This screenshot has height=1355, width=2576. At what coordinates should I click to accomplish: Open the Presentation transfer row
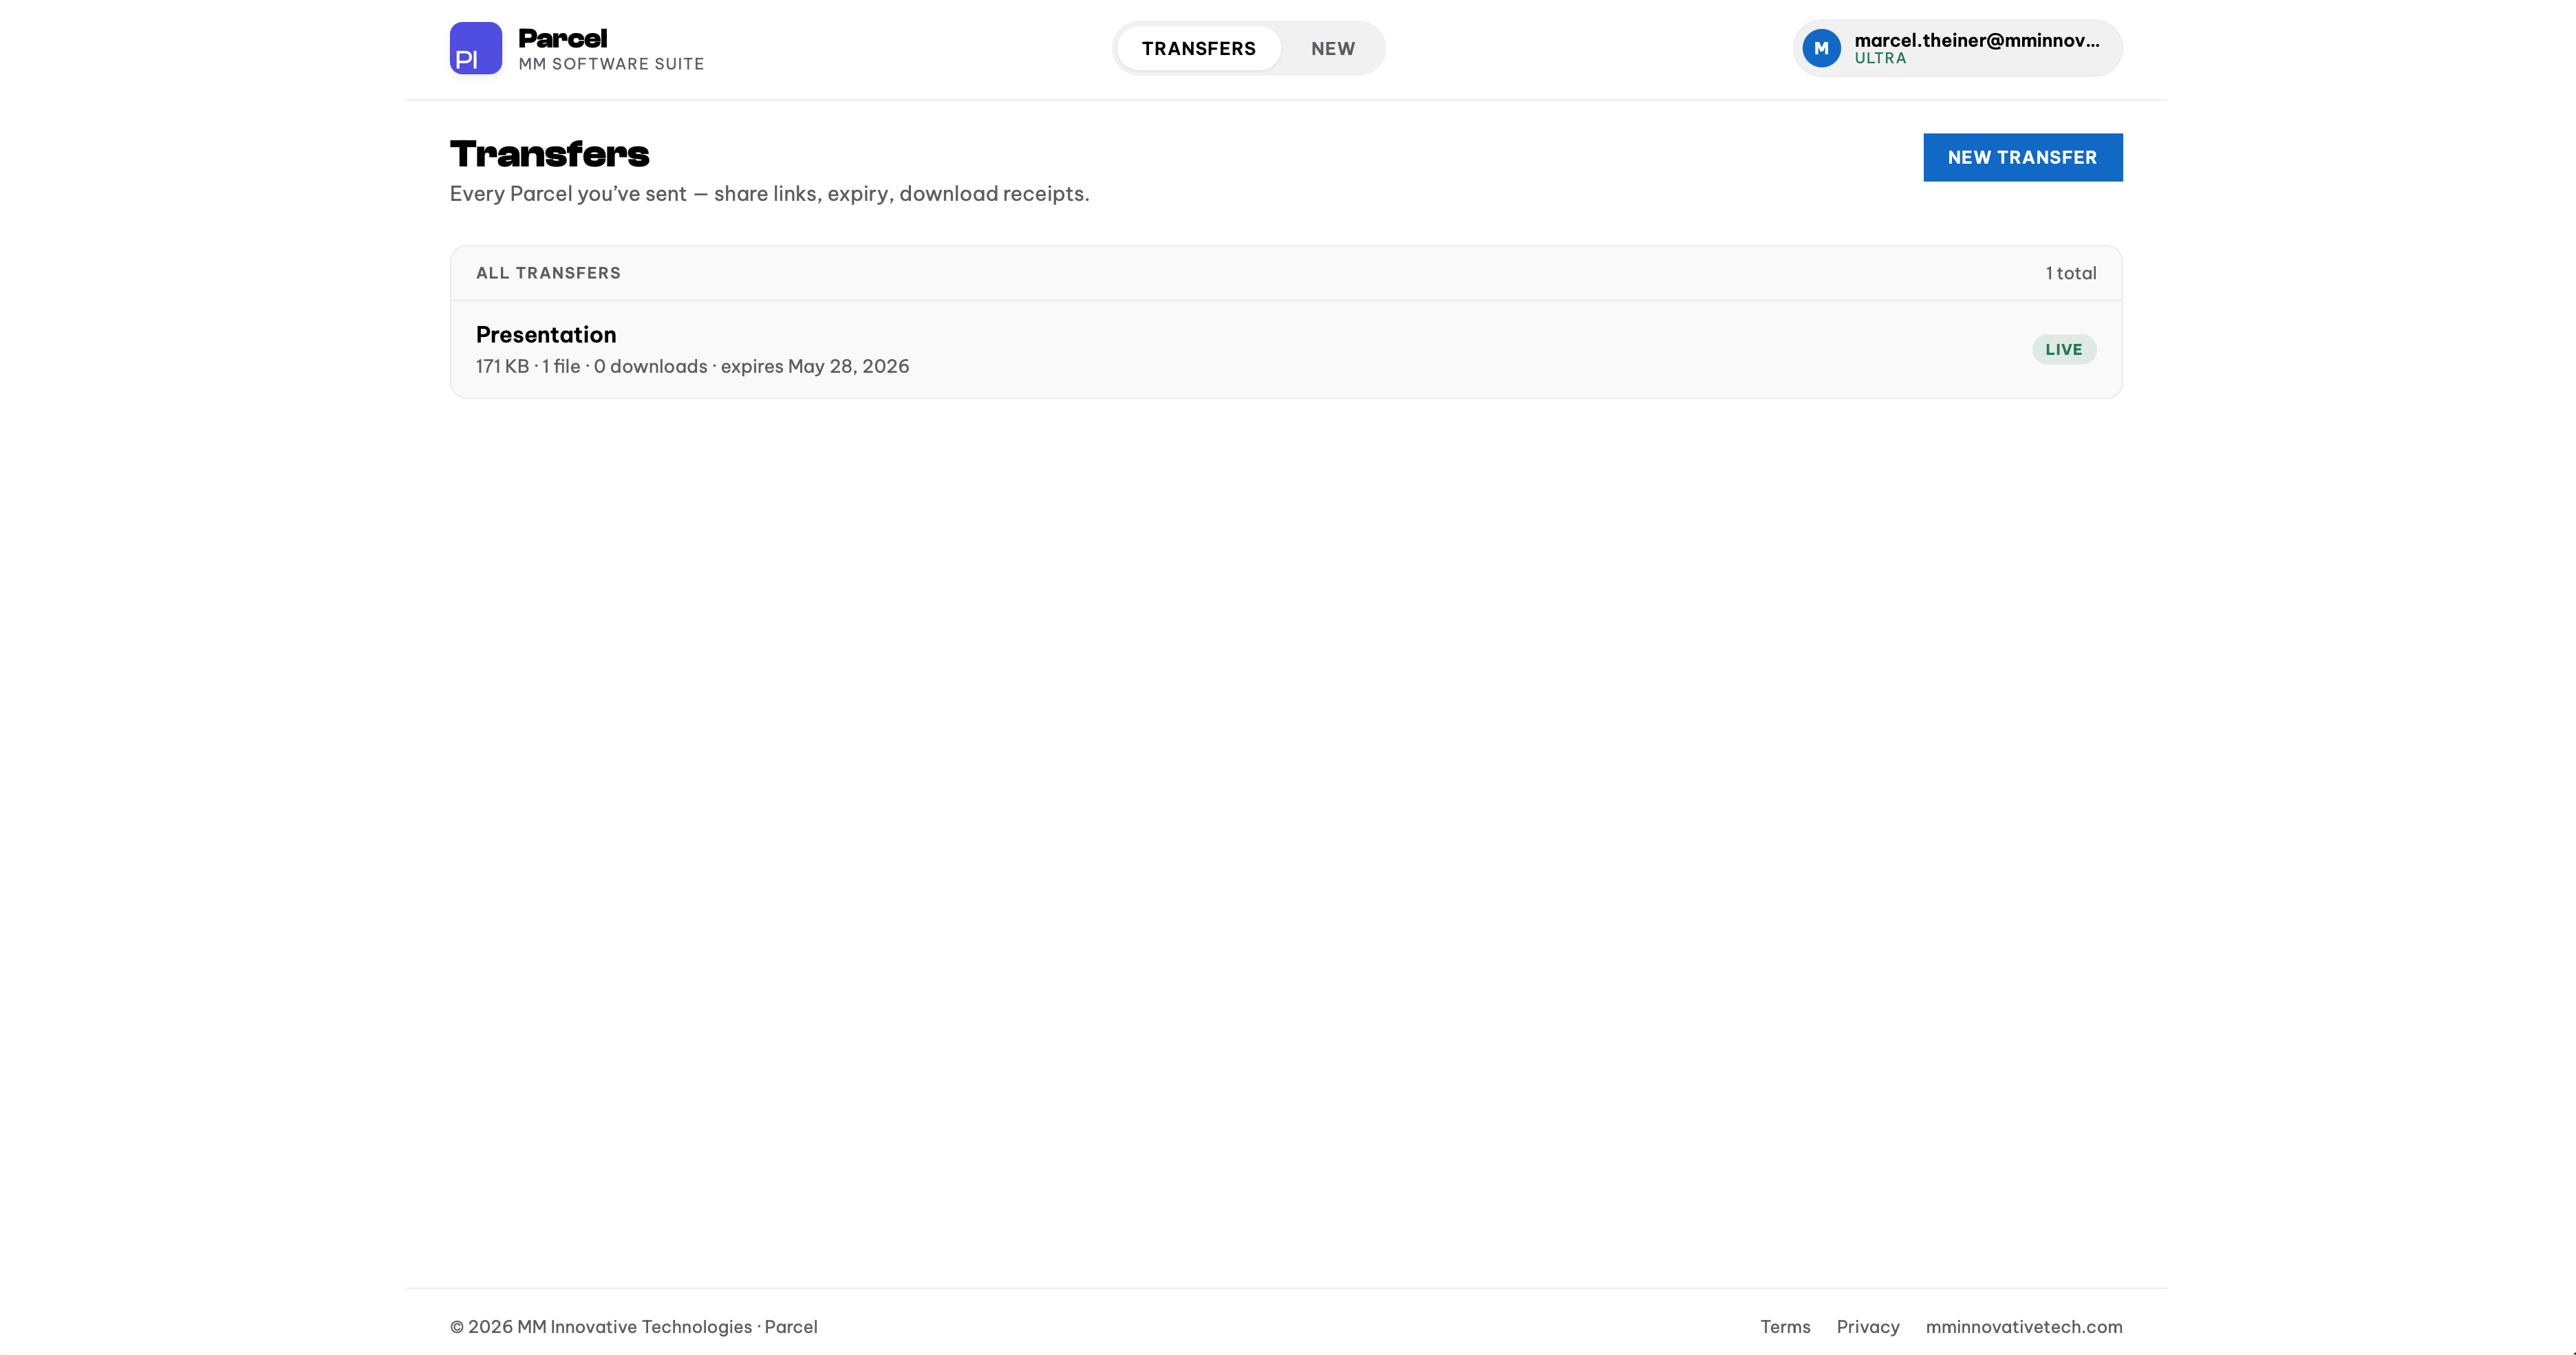pyautogui.click(x=1286, y=349)
